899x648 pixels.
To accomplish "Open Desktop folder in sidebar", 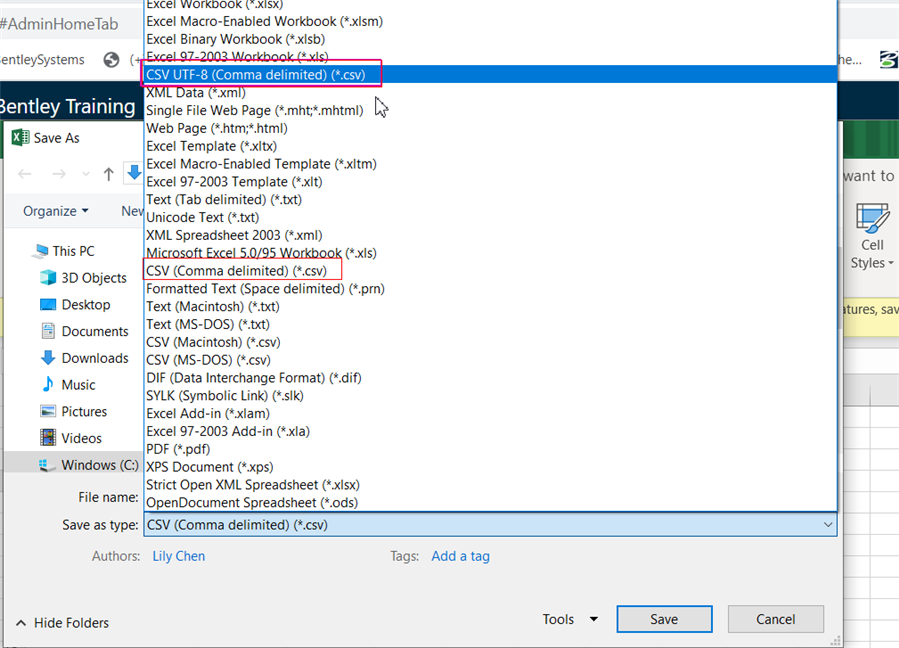I will pos(75,305).
